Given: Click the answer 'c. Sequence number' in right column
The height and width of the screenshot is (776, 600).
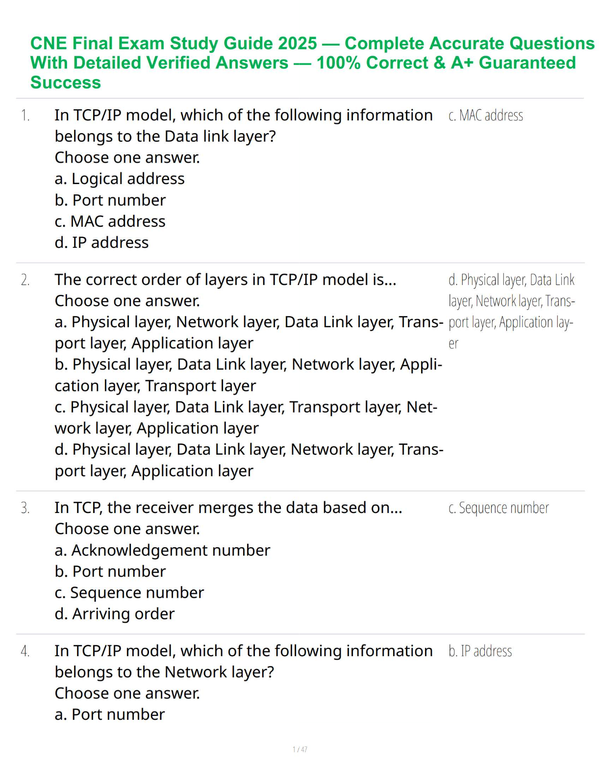Looking at the screenshot, I should tap(499, 508).
